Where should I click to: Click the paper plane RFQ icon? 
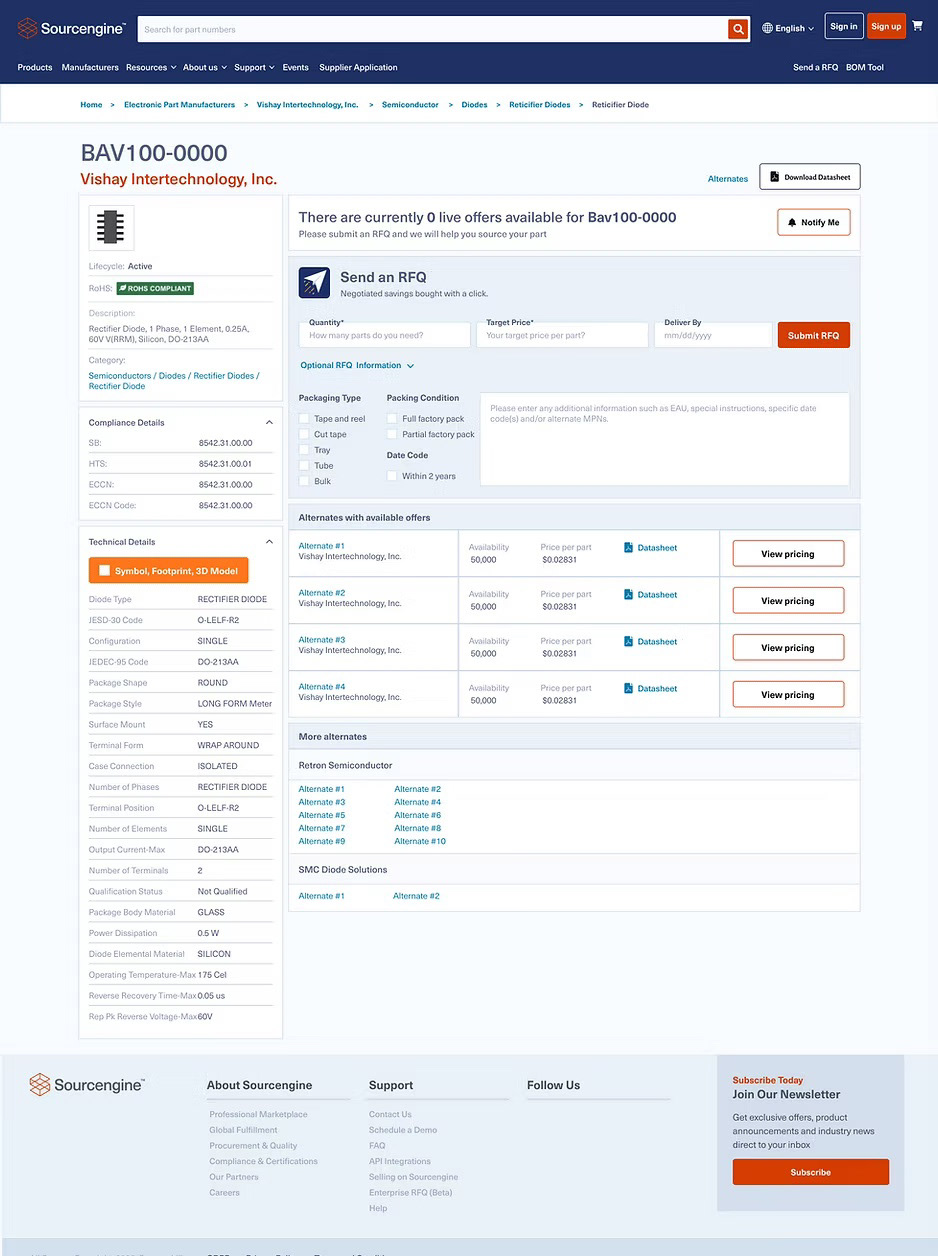click(x=314, y=282)
